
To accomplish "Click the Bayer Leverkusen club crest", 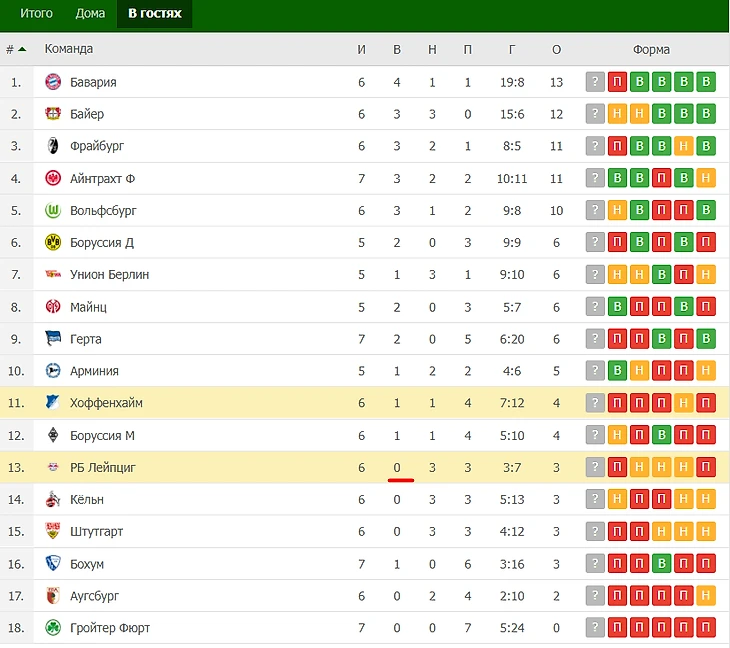I will pos(53,114).
